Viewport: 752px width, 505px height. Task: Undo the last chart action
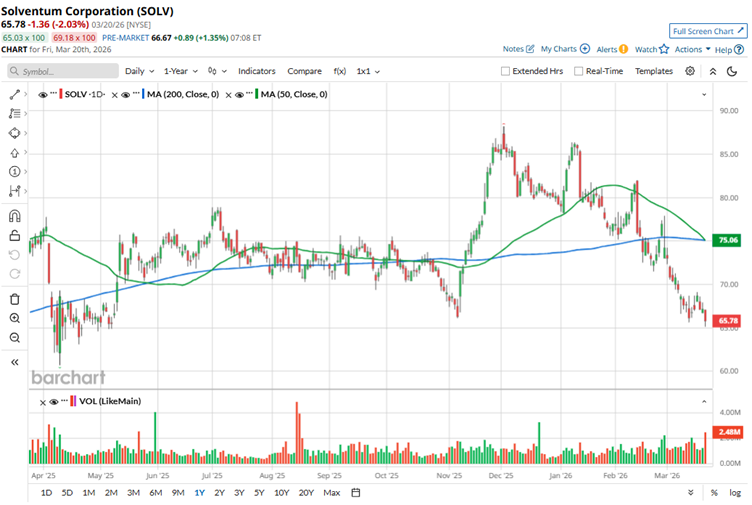[14, 255]
